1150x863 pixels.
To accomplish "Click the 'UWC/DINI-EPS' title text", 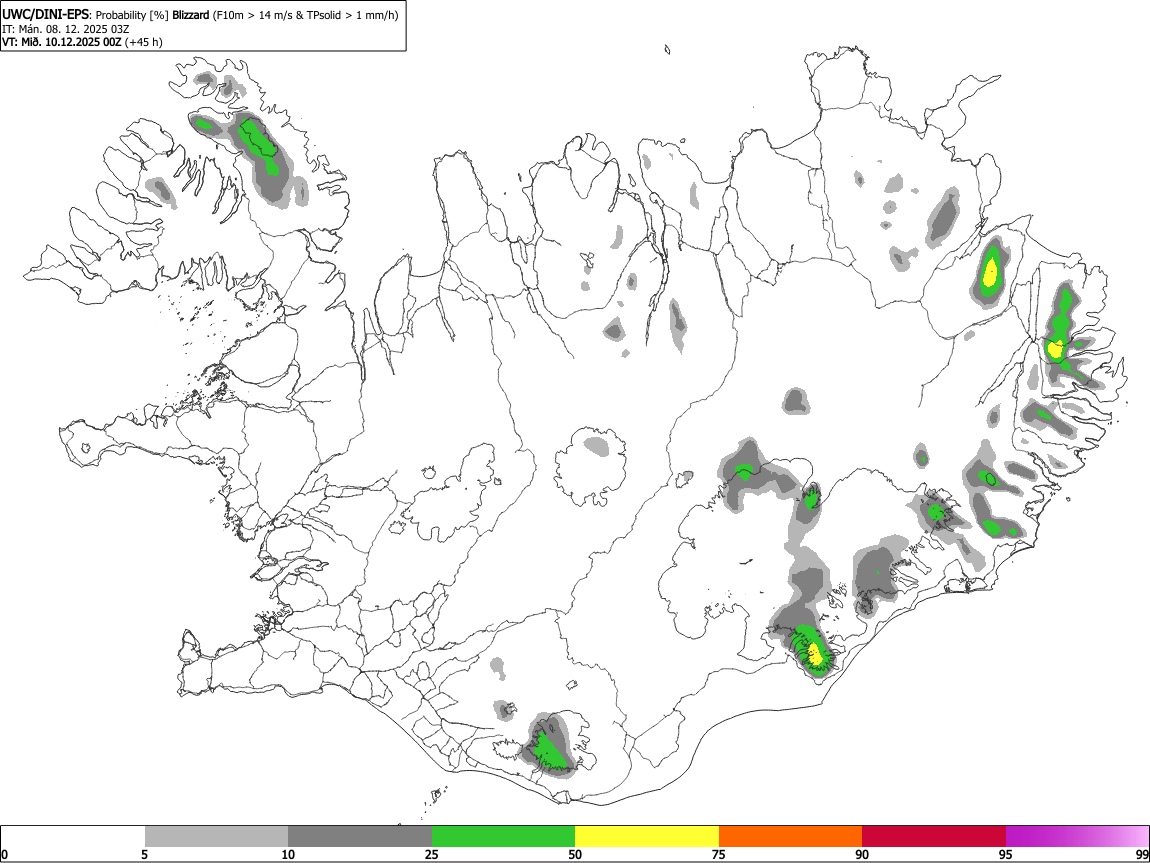I will coord(45,15).
